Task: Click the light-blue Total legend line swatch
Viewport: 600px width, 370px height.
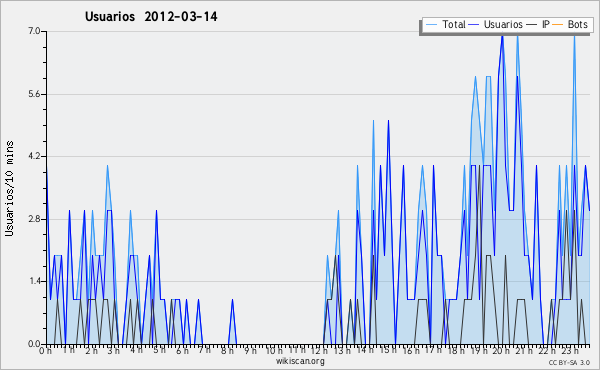Action: point(431,25)
